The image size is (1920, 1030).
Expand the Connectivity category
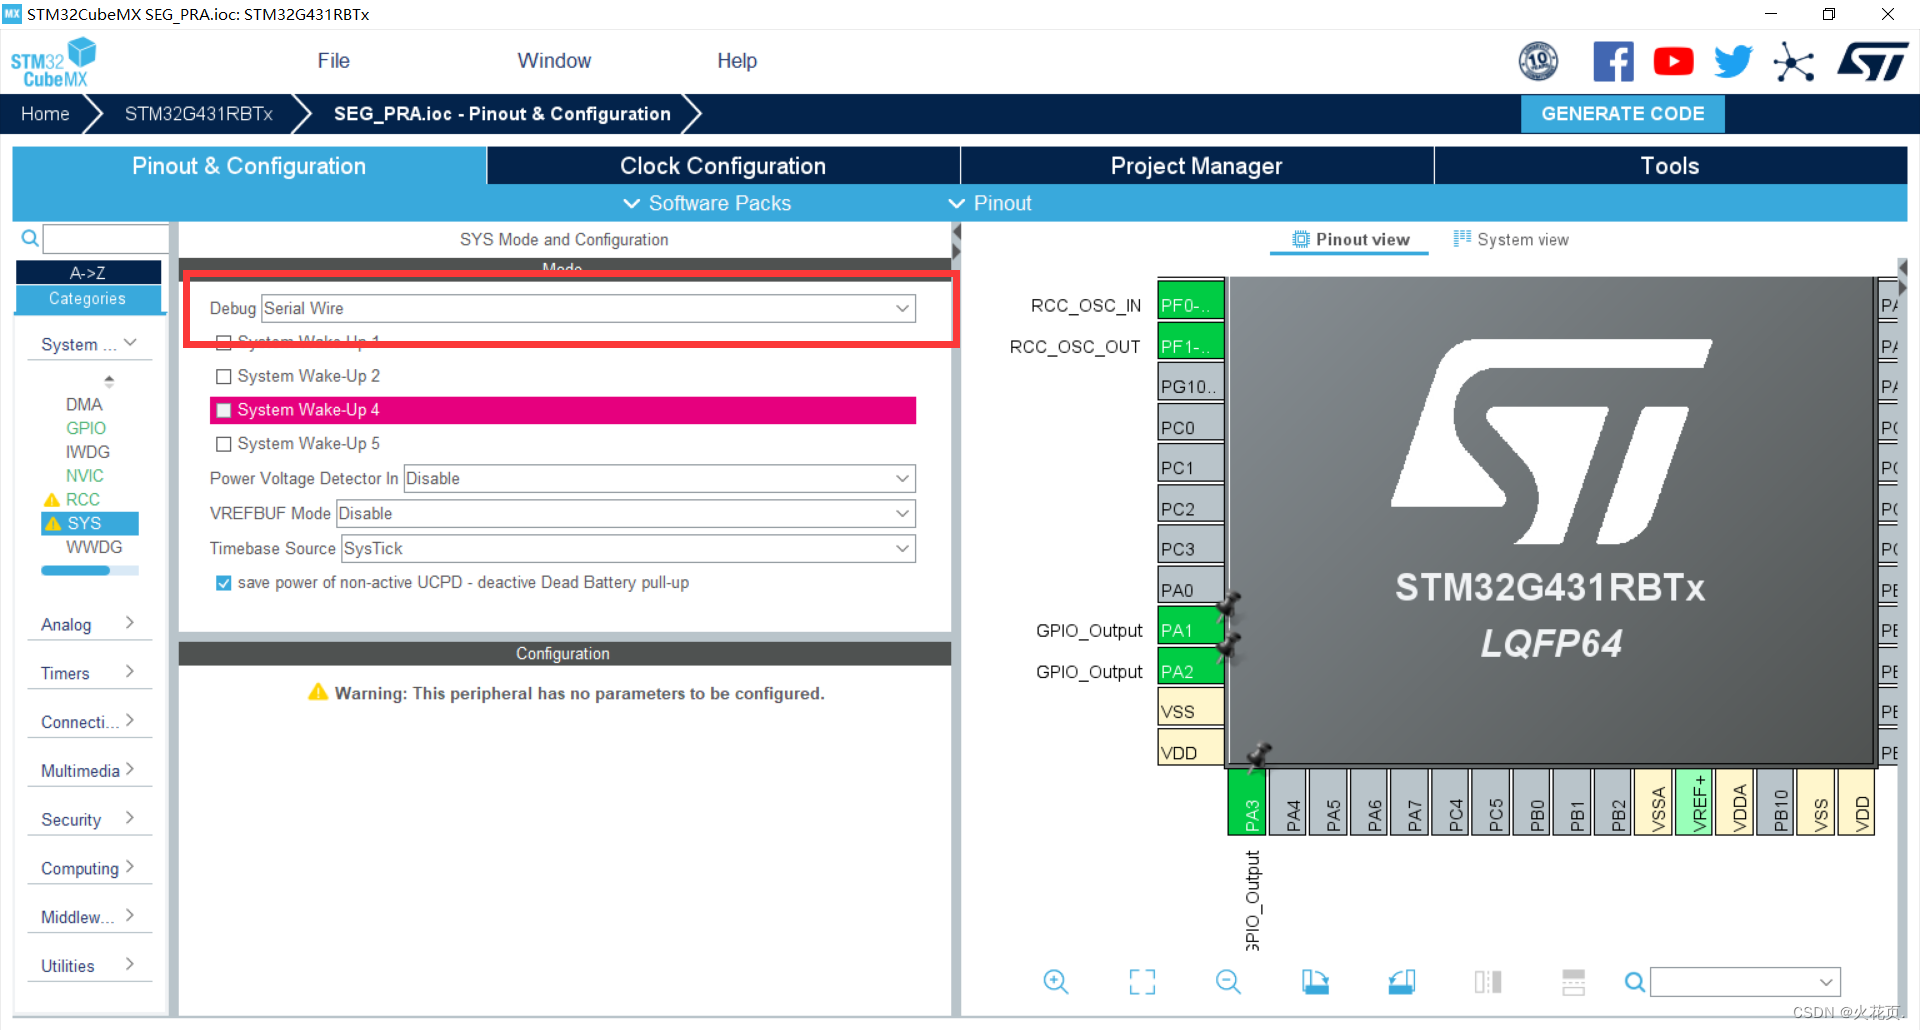pos(88,722)
